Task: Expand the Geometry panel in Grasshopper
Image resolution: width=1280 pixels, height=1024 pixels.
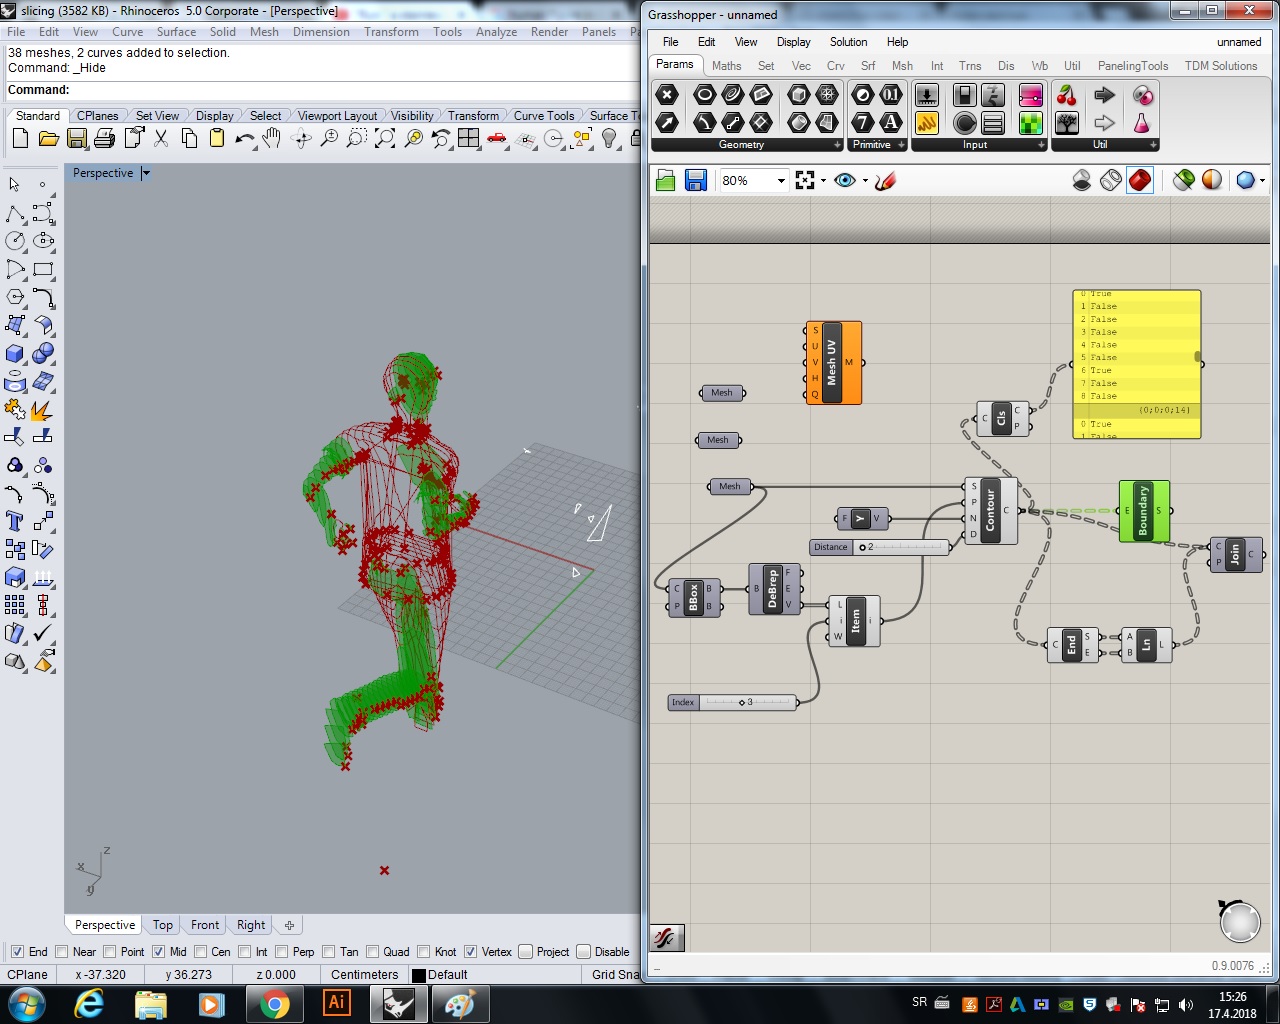Action: (x=838, y=145)
